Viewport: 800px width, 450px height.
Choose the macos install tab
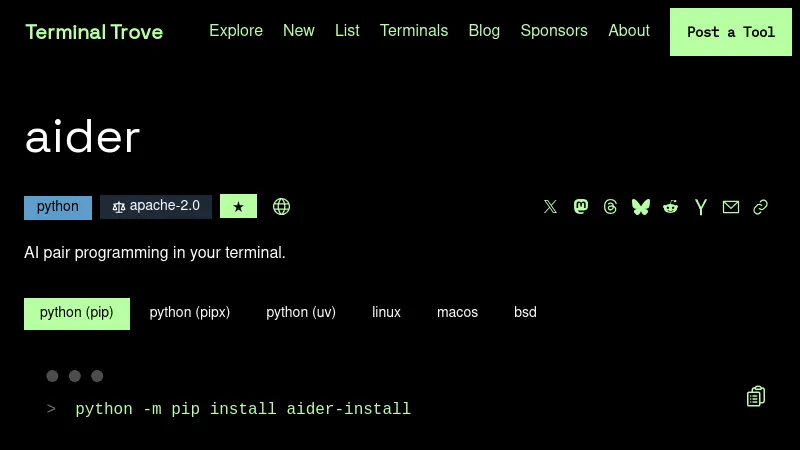[x=457, y=313]
